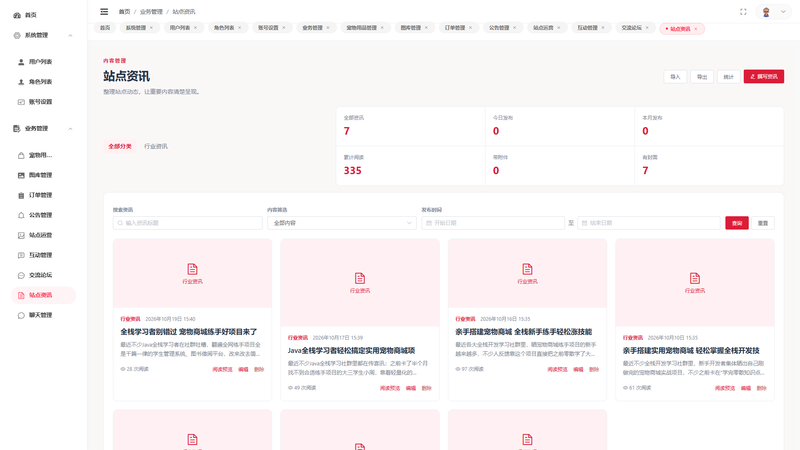
Task: Click the user avatar in the header
Action: coord(766,12)
